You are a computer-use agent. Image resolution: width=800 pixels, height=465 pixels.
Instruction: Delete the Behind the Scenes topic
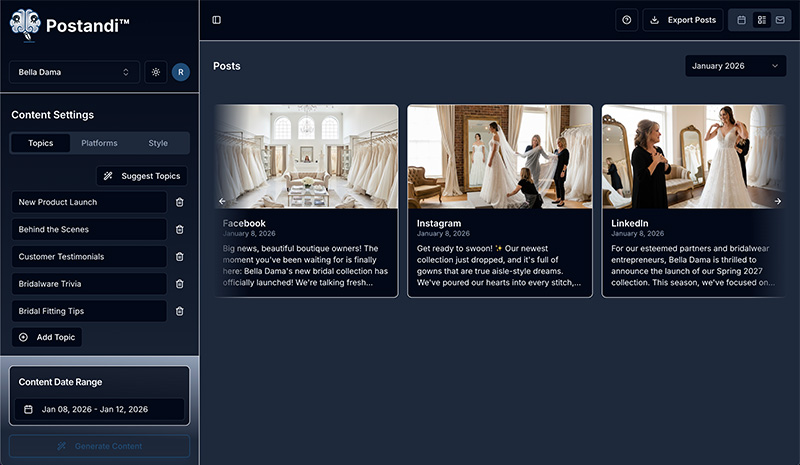[x=180, y=229]
